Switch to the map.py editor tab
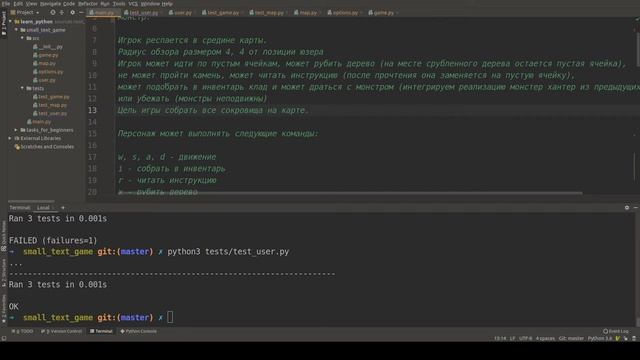This screenshot has width=640, height=360. click(307, 13)
